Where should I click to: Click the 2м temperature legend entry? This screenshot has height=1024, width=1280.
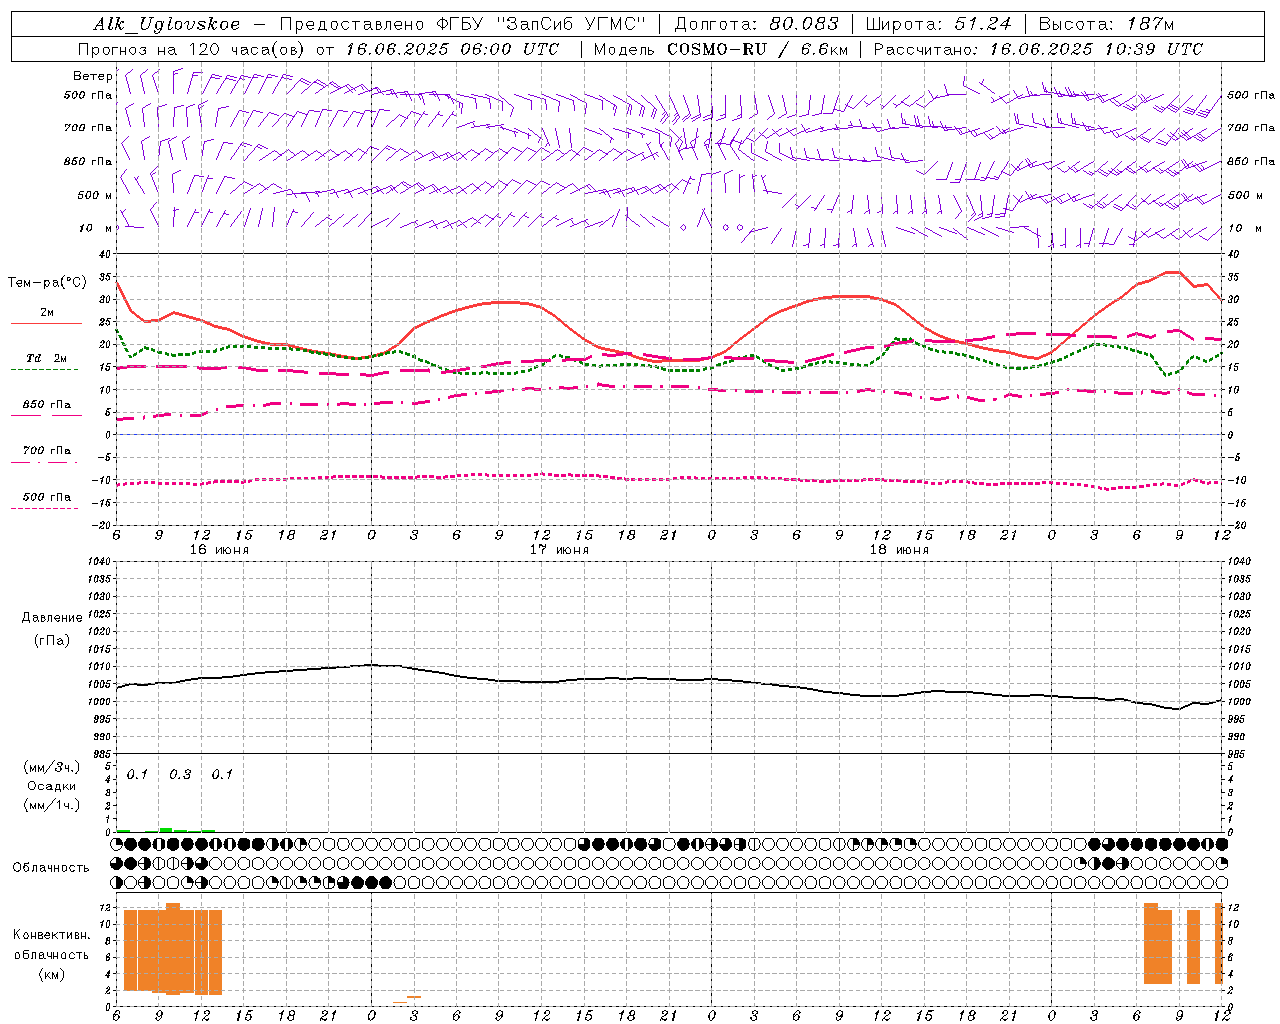pyautogui.click(x=47, y=317)
